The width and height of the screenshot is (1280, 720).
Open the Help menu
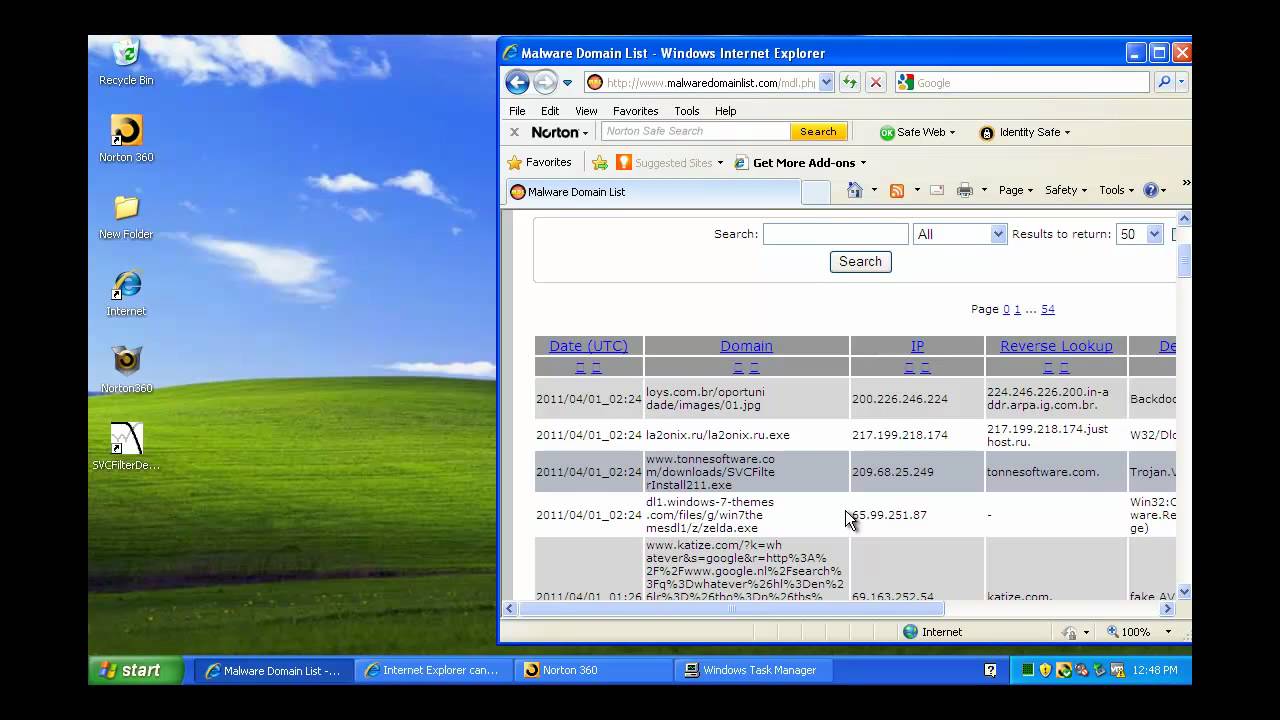click(x=725, y=111)
